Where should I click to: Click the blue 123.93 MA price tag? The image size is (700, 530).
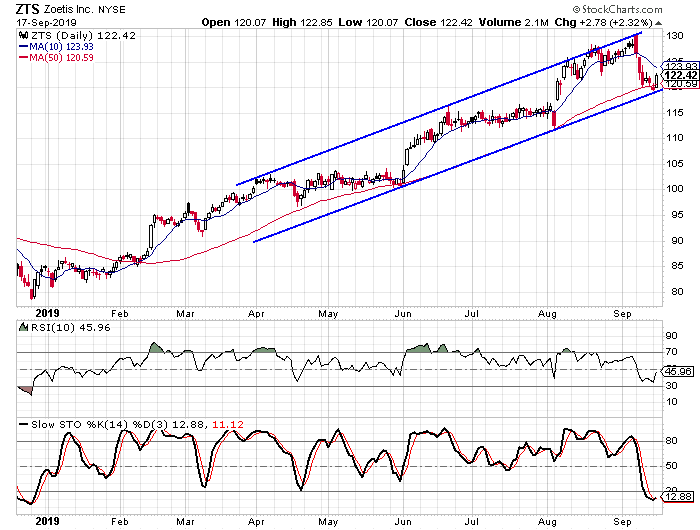[680, 65]
